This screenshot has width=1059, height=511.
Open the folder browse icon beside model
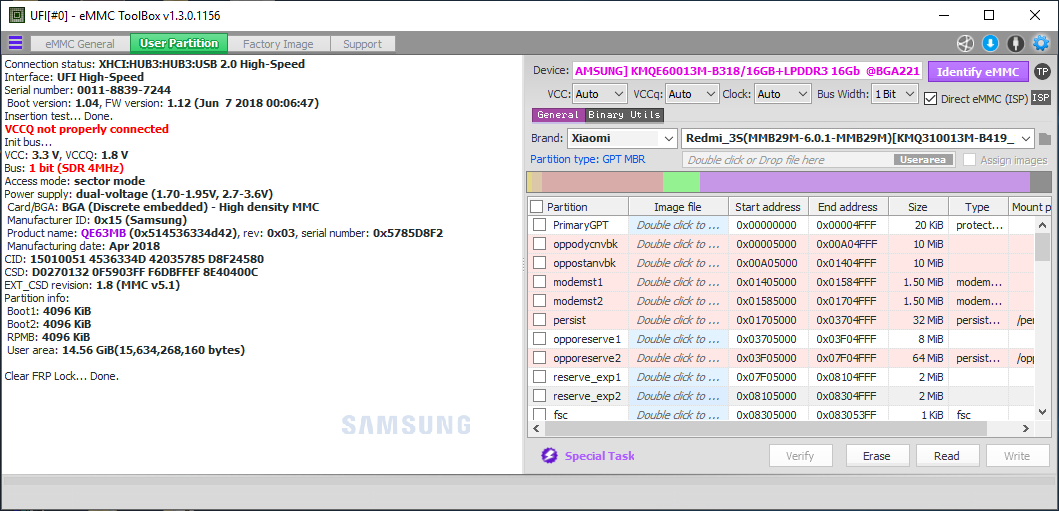pos(1045,139)
